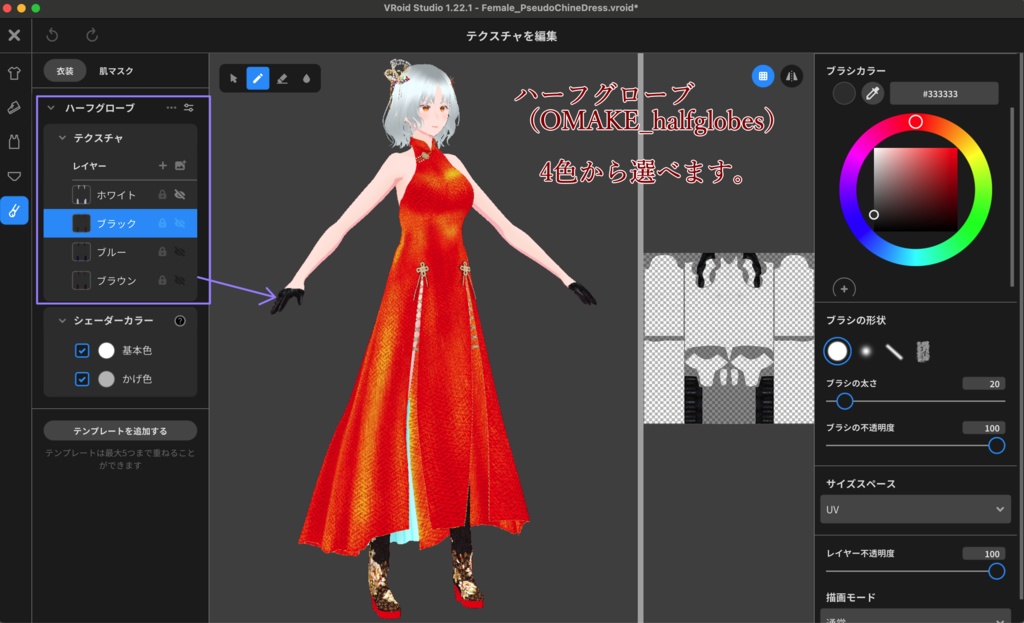Screen dimensions: 1024x623
Task: Select the brush pen tool
Action: pyautogui.click(x=258, y=78)
